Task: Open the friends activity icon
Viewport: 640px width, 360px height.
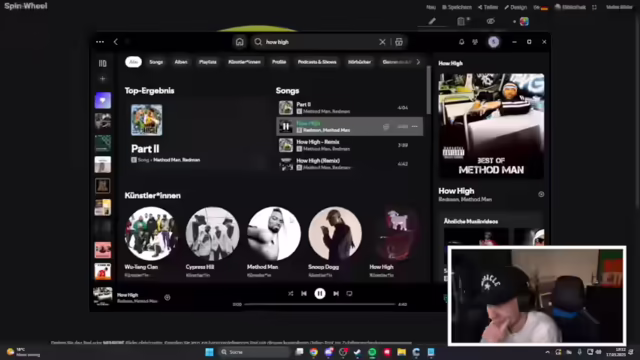Action: [x=475, y=42]
